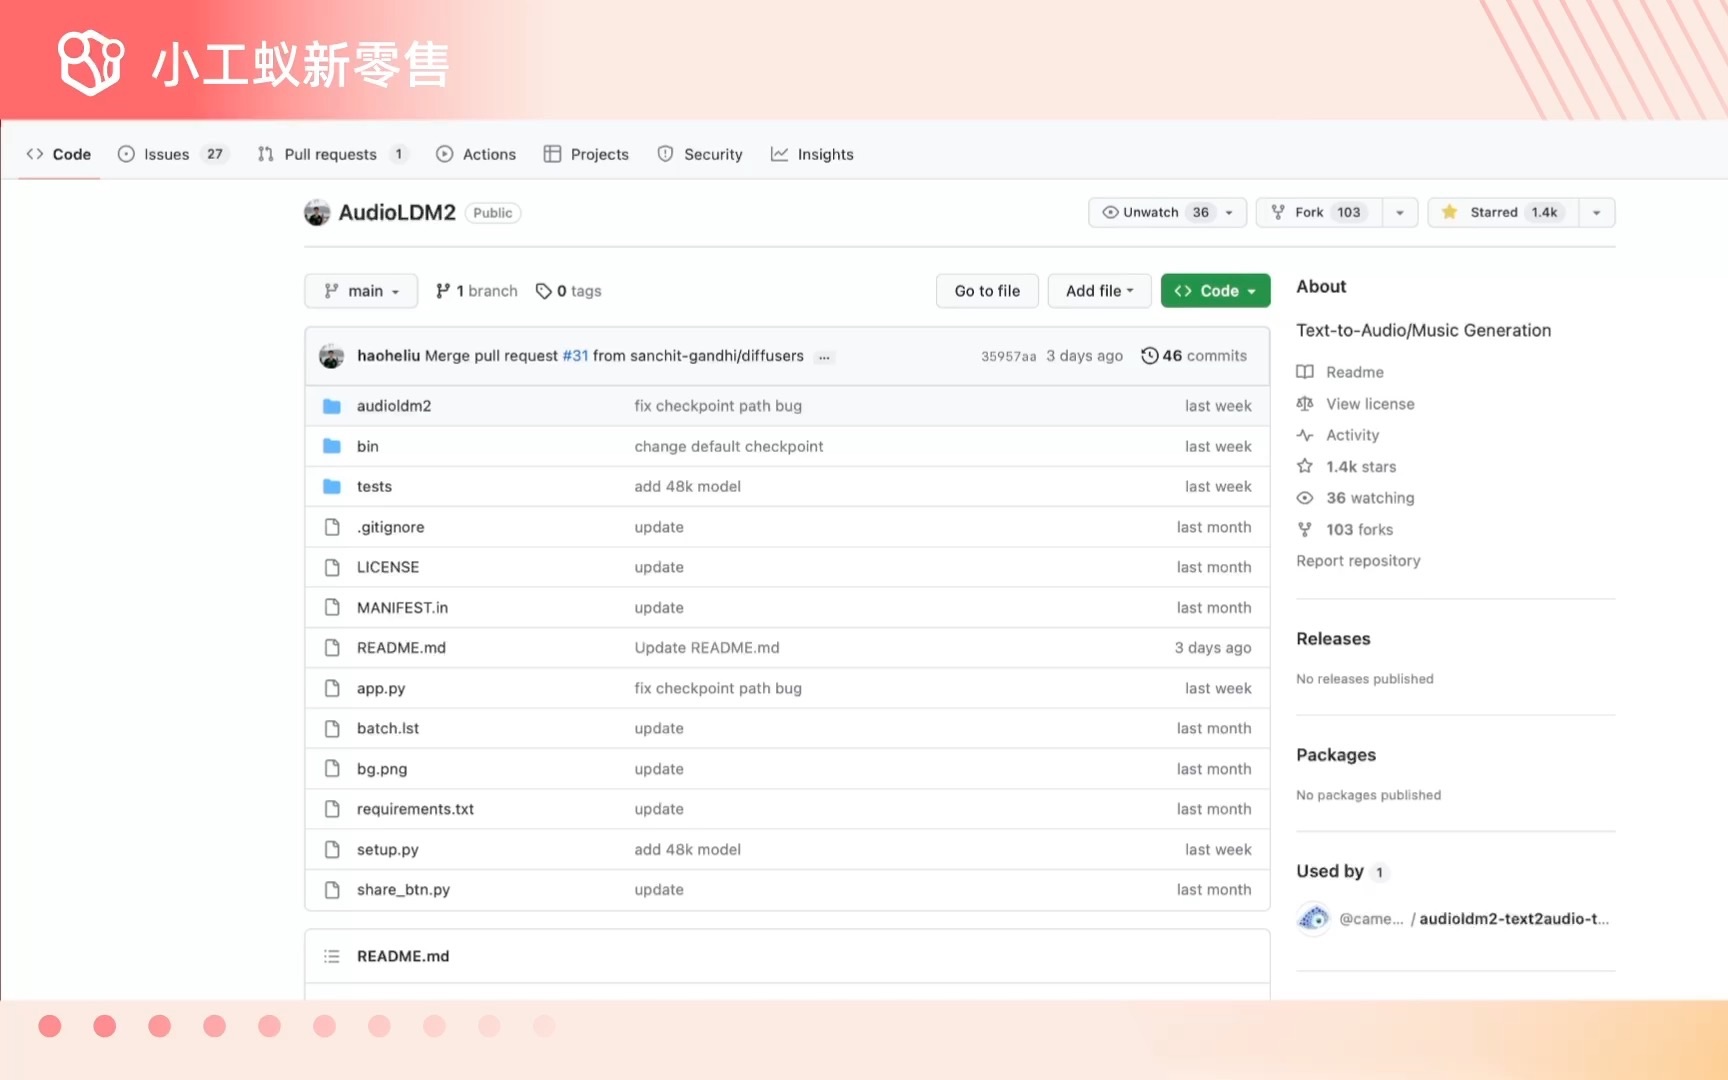The height and width of the screenshot is (1080, 1728).
Task: Open the haoheliu commit author link
Action: [x=388, y=356]
